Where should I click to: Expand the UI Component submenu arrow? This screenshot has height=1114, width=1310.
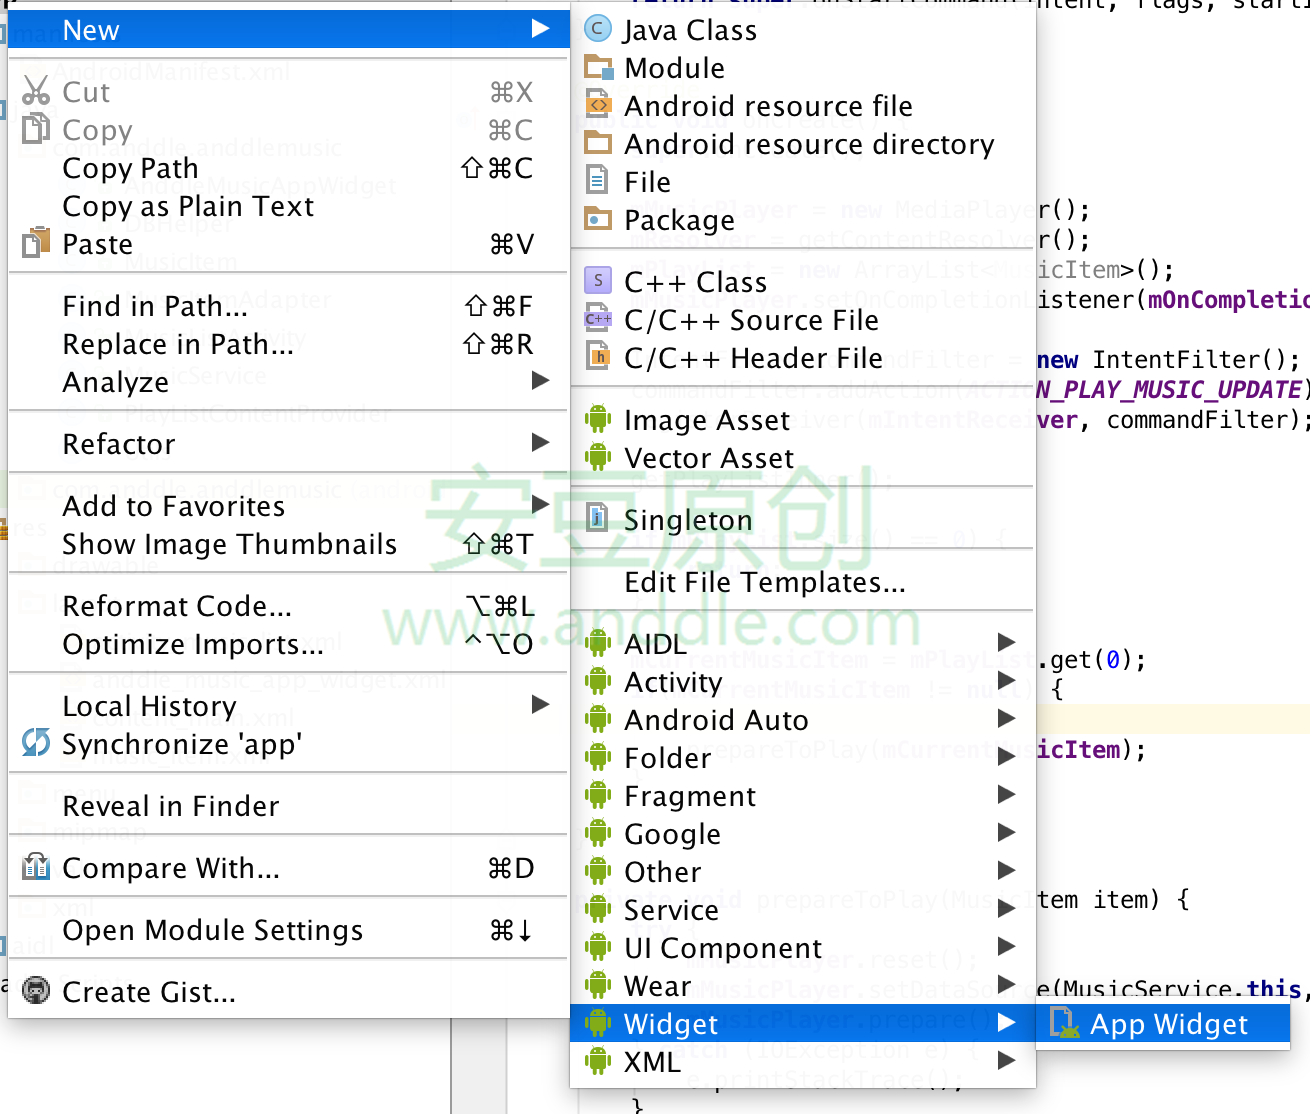pos(1007,946)
